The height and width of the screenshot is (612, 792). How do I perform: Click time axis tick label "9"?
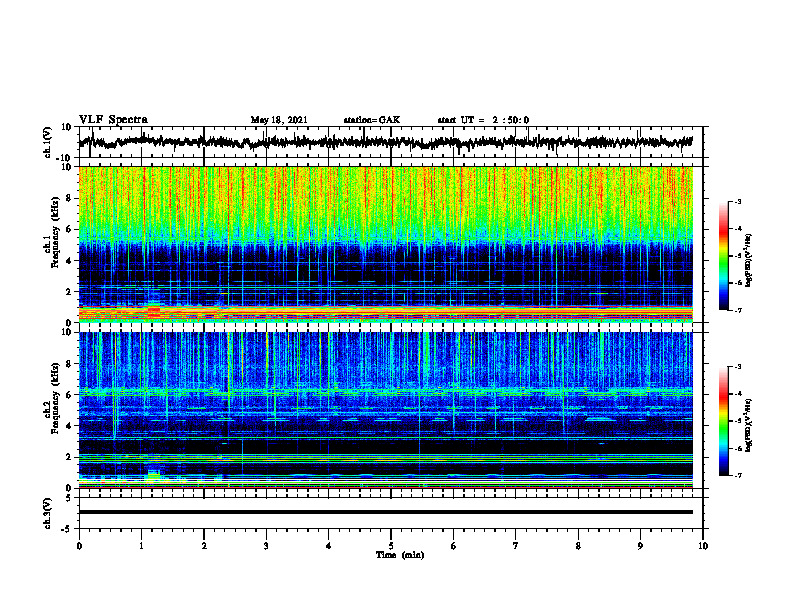tap(640, 546)
